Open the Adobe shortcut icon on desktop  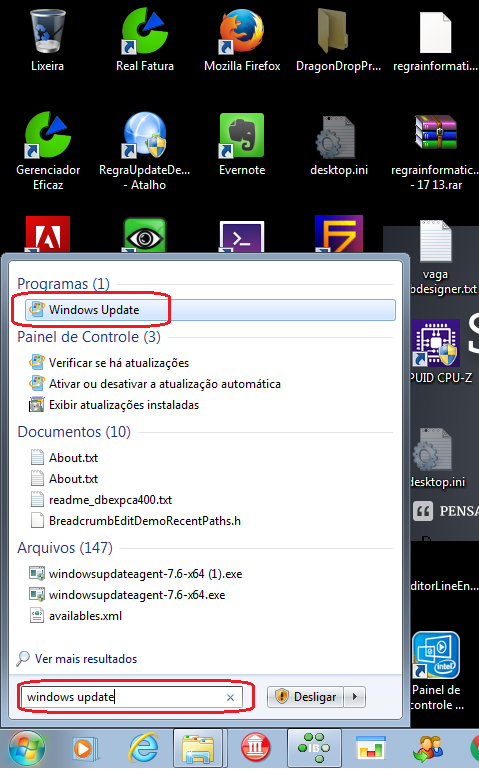click(48, 234)
